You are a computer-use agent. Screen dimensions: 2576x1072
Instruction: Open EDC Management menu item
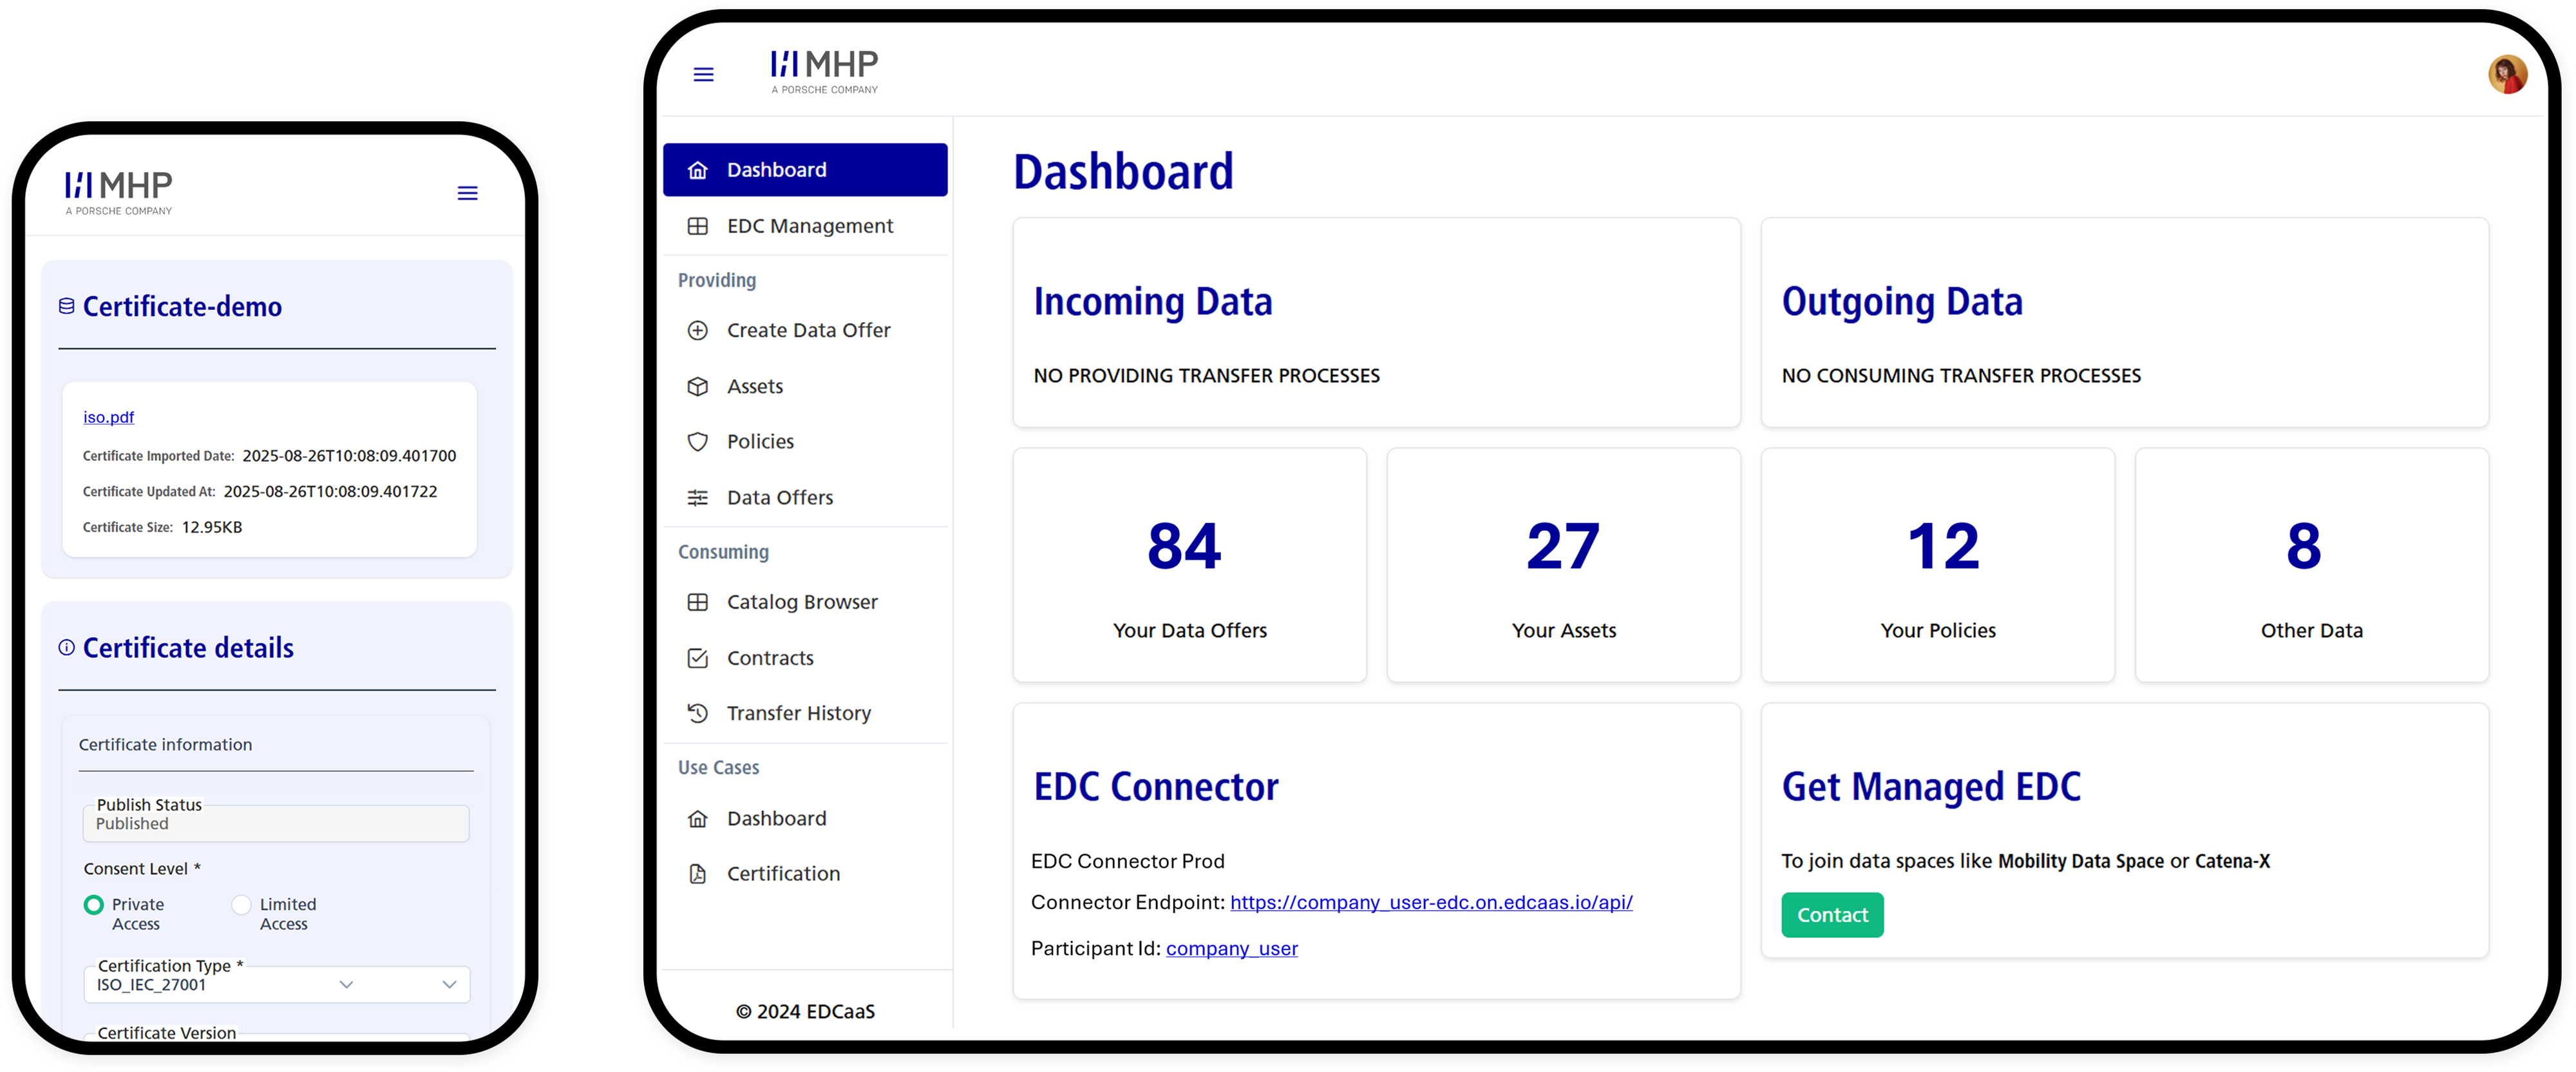805,226
